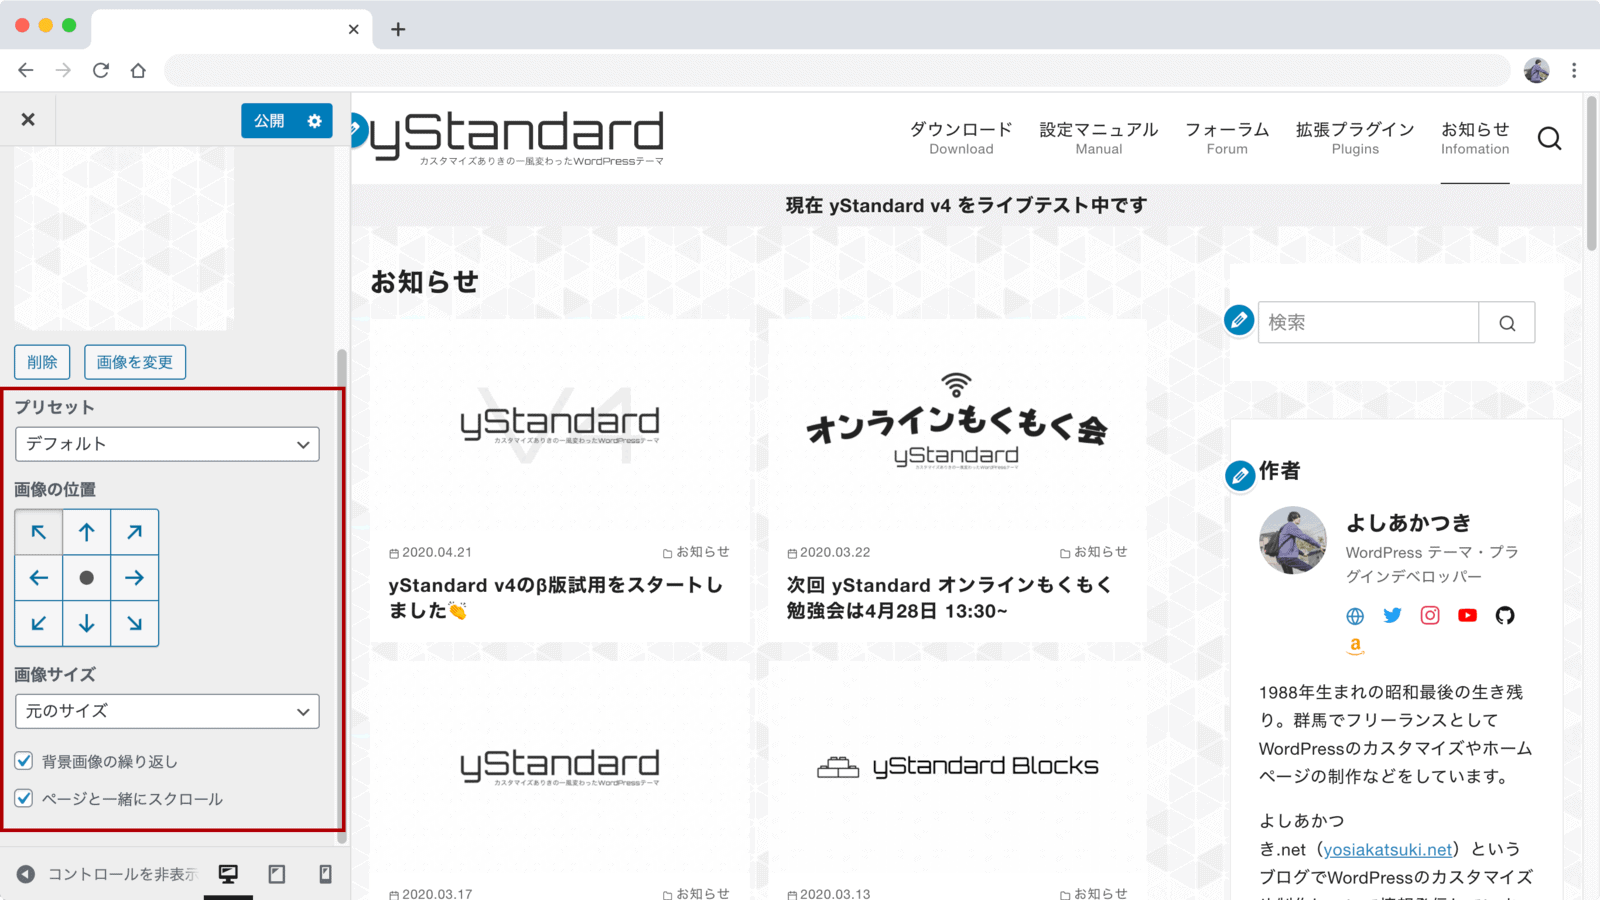Click browser back arrow

(26, 70)
